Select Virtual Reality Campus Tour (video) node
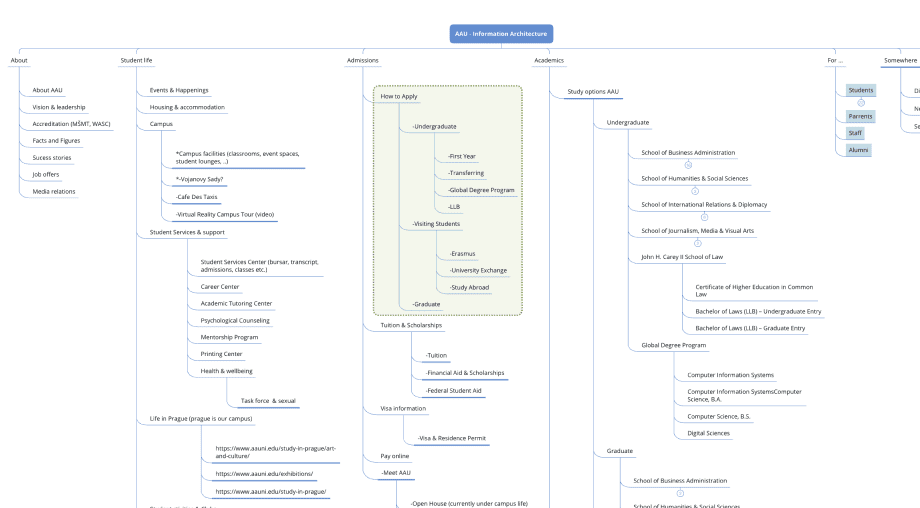The width and height of the screenshot is (920, 508). tap(225, 215)
